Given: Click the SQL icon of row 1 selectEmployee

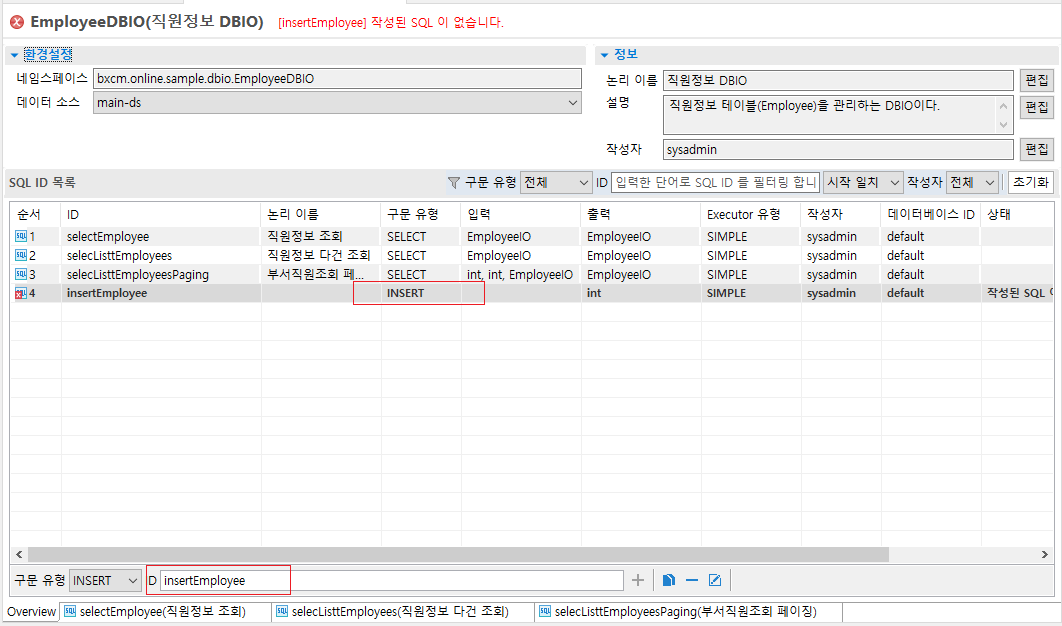Looking at the screenshot, I should (21, 237).
